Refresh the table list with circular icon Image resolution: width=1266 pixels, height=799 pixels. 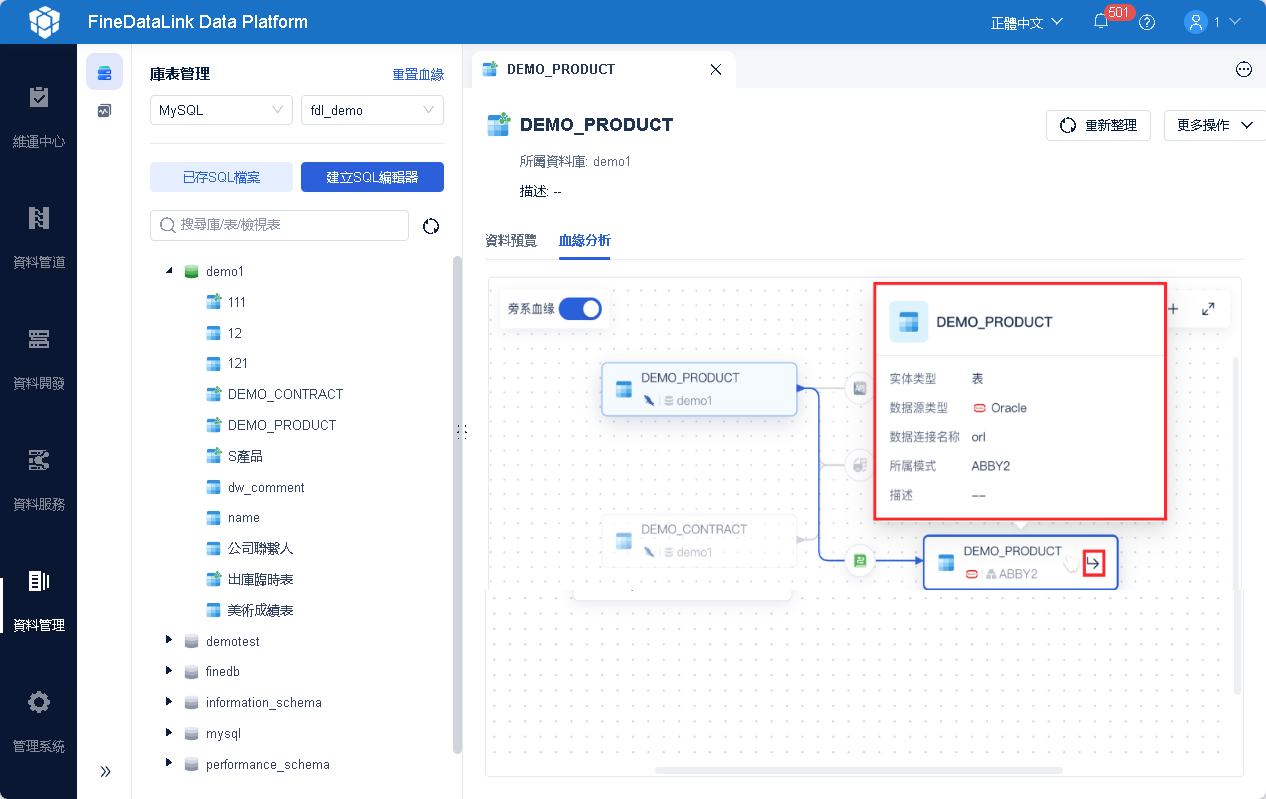coord(431,226)
